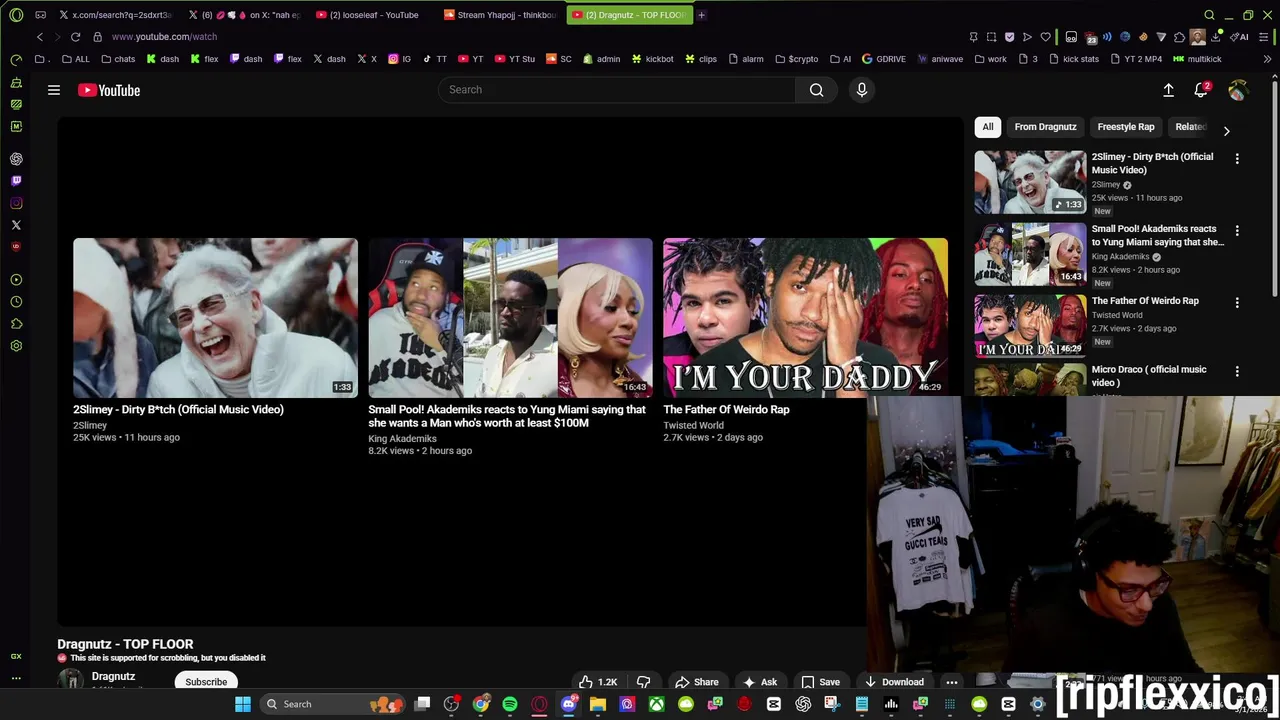
Task: Go back in browser history
Action: (x=39, y=37)
